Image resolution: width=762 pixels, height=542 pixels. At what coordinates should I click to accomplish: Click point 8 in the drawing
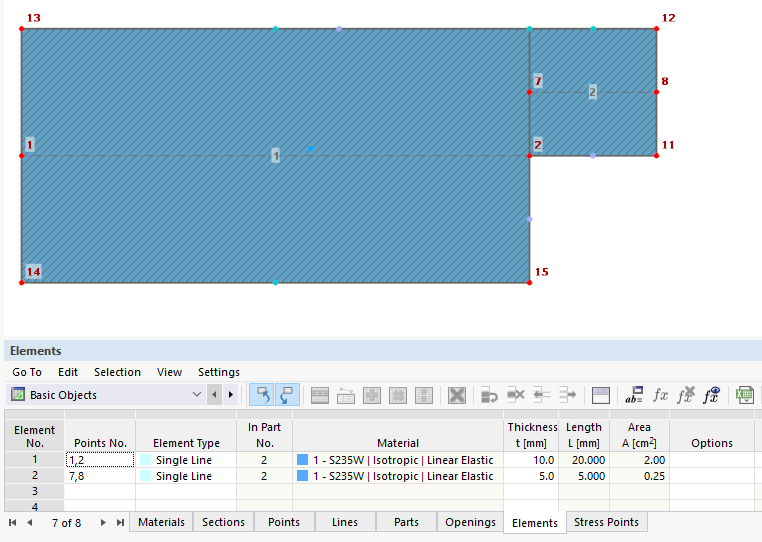point(657,92)
